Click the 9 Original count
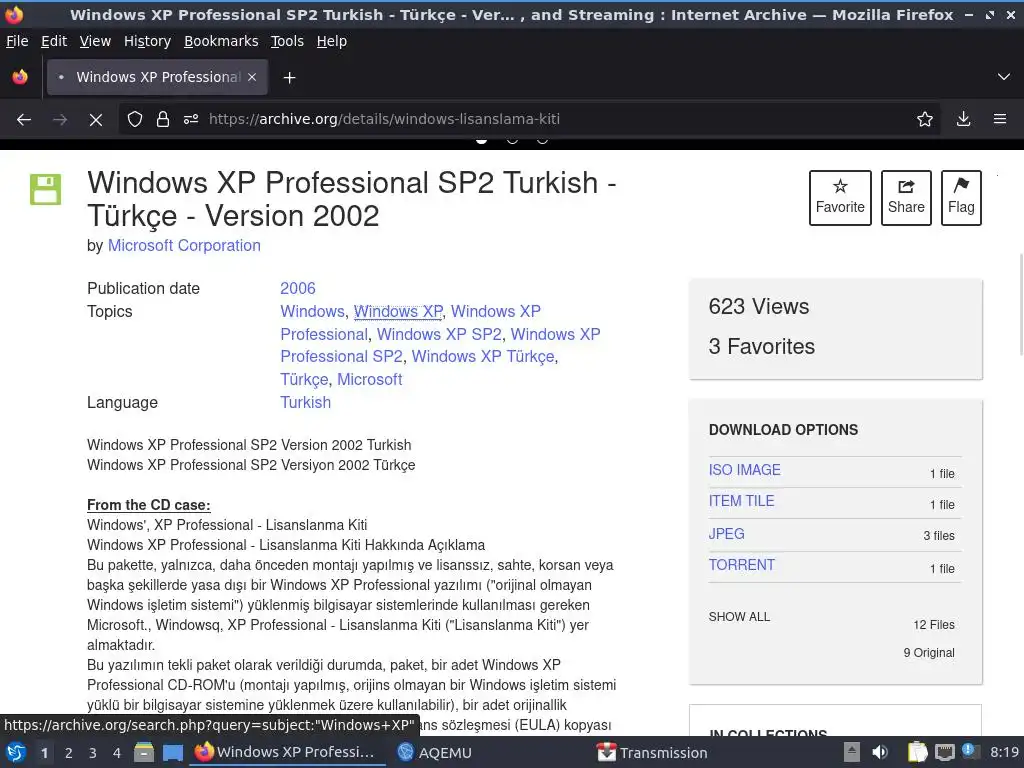The height and width of the screenshot is (768, 1024). pos(929,653)
